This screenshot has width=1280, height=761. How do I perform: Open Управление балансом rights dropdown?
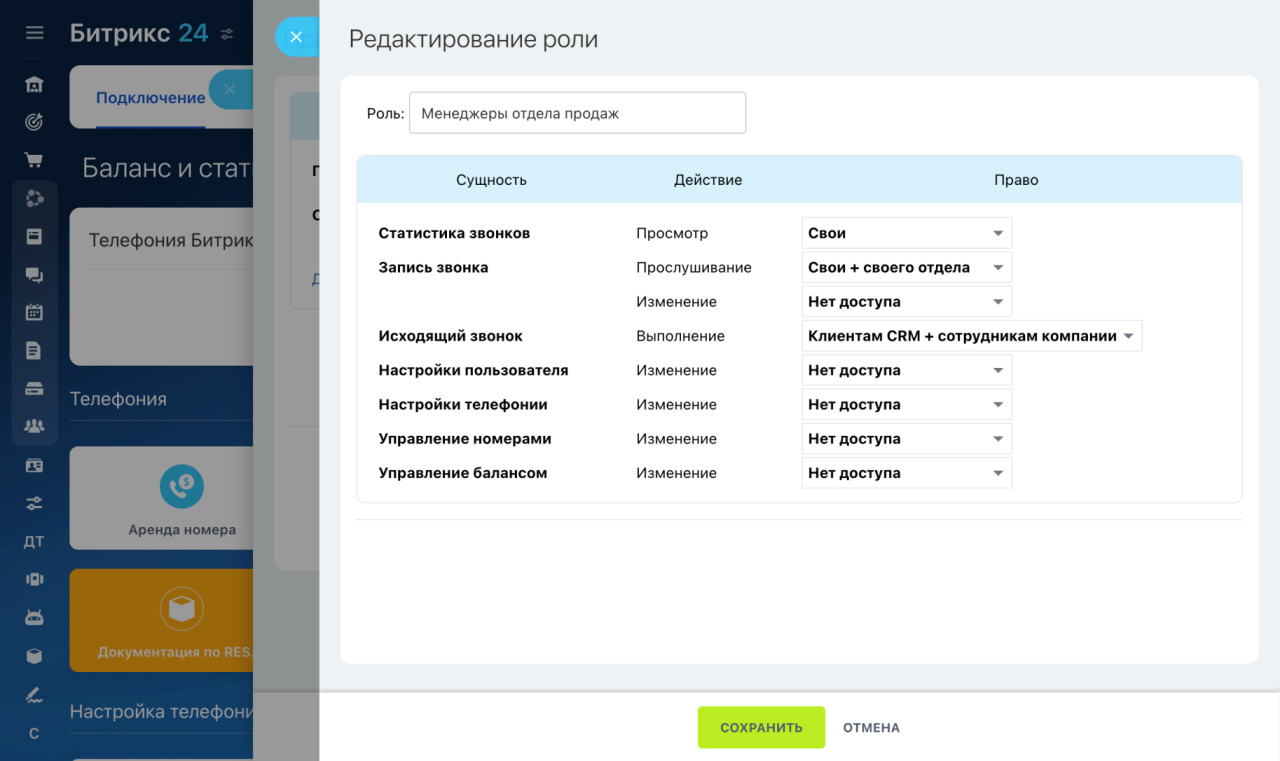pos(907,473)
